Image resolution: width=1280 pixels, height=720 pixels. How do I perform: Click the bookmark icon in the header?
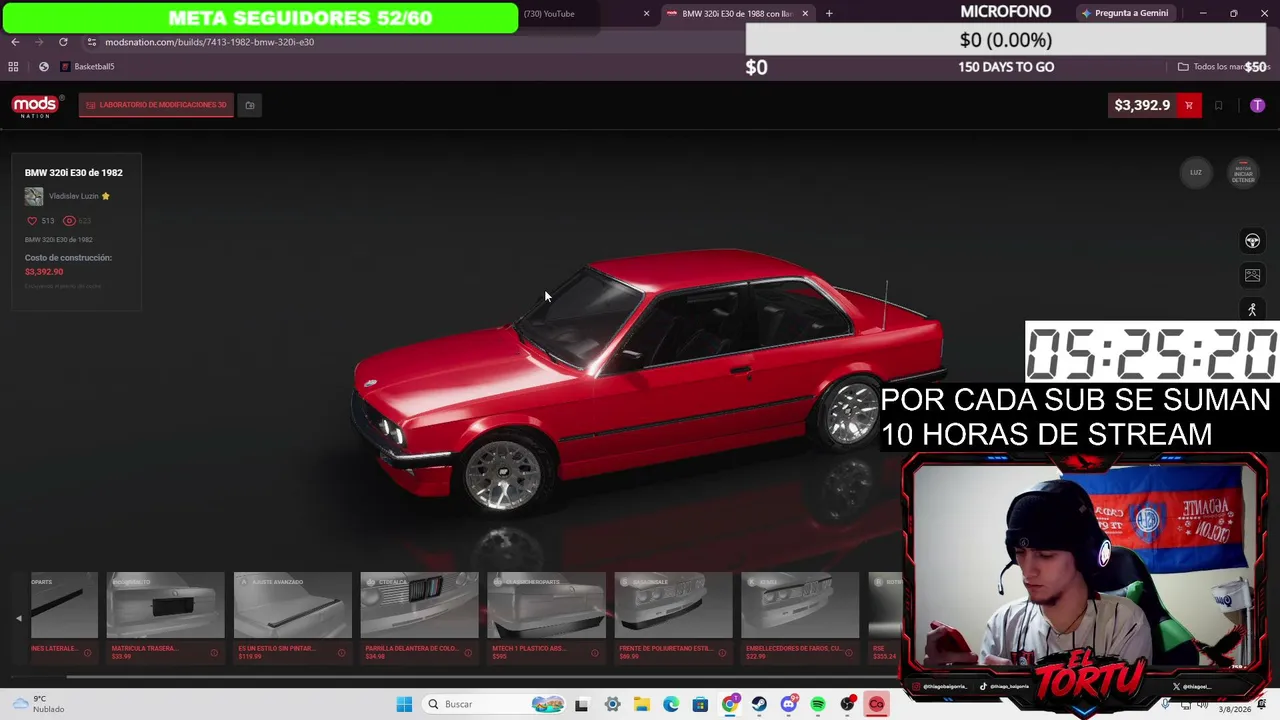[1218, 105]
